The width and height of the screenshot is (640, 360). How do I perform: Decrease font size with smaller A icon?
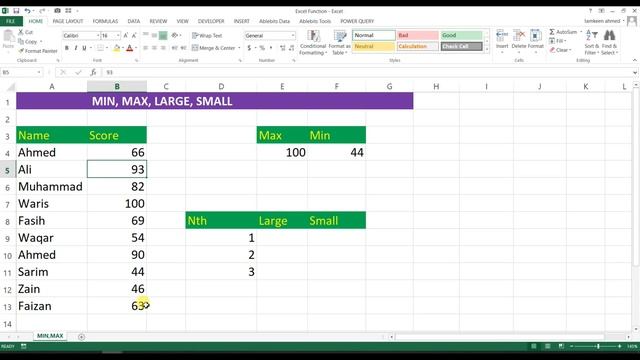pos(134,36)
